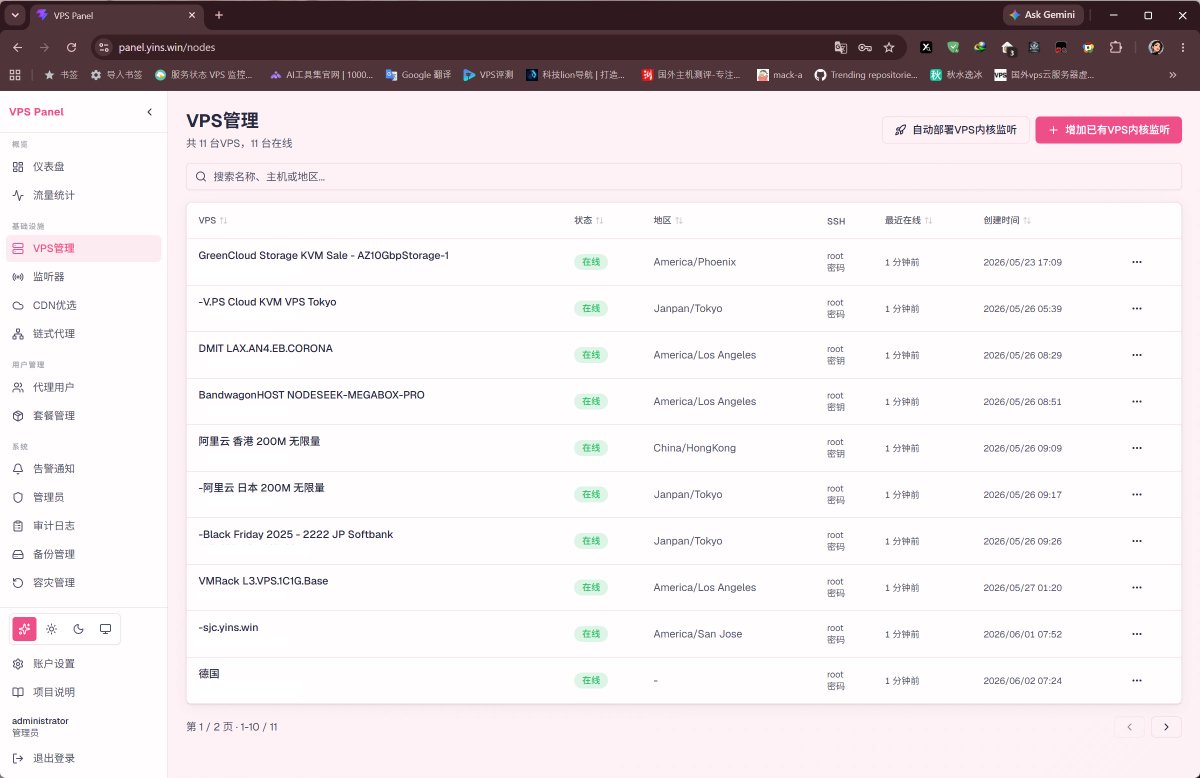
Task: Go to next page arrow
Action: pyautogui.click(x=1166, y=727)
